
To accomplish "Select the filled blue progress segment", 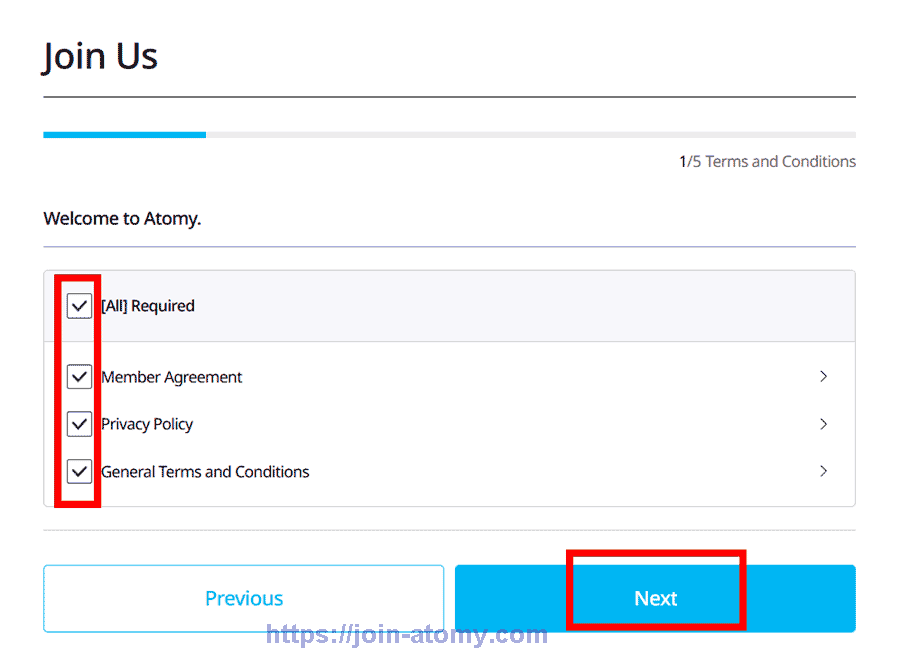I will (124, 134).
